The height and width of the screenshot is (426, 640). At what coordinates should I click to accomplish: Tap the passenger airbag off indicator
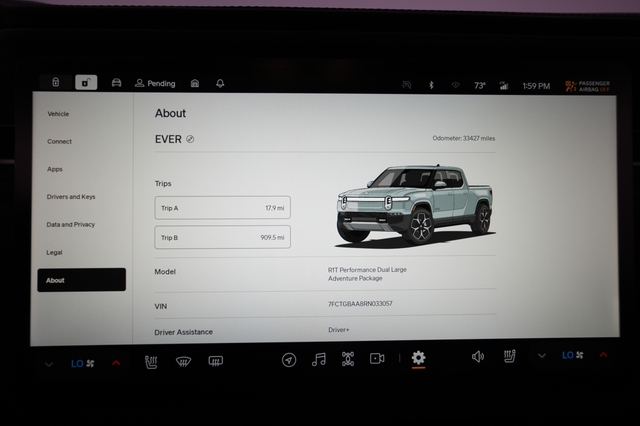pyautogui.click(x=588, y=86)
